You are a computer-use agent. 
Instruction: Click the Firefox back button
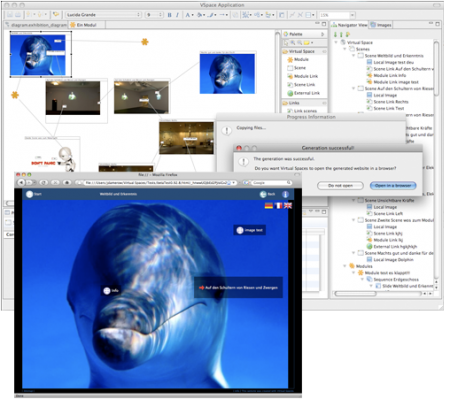[22, 182]
